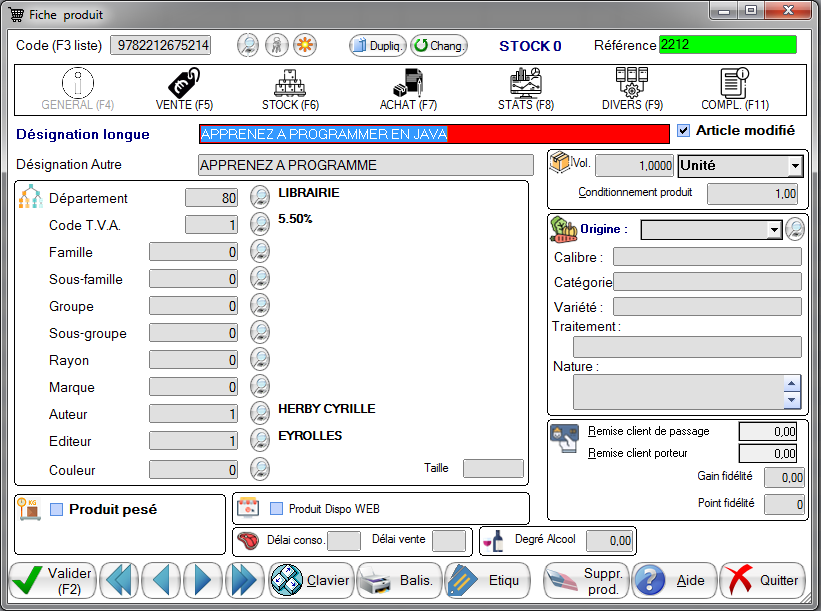Click the red Désignation longue field
The width and height of the screenshot is (821, 611).
coord(434,134)
